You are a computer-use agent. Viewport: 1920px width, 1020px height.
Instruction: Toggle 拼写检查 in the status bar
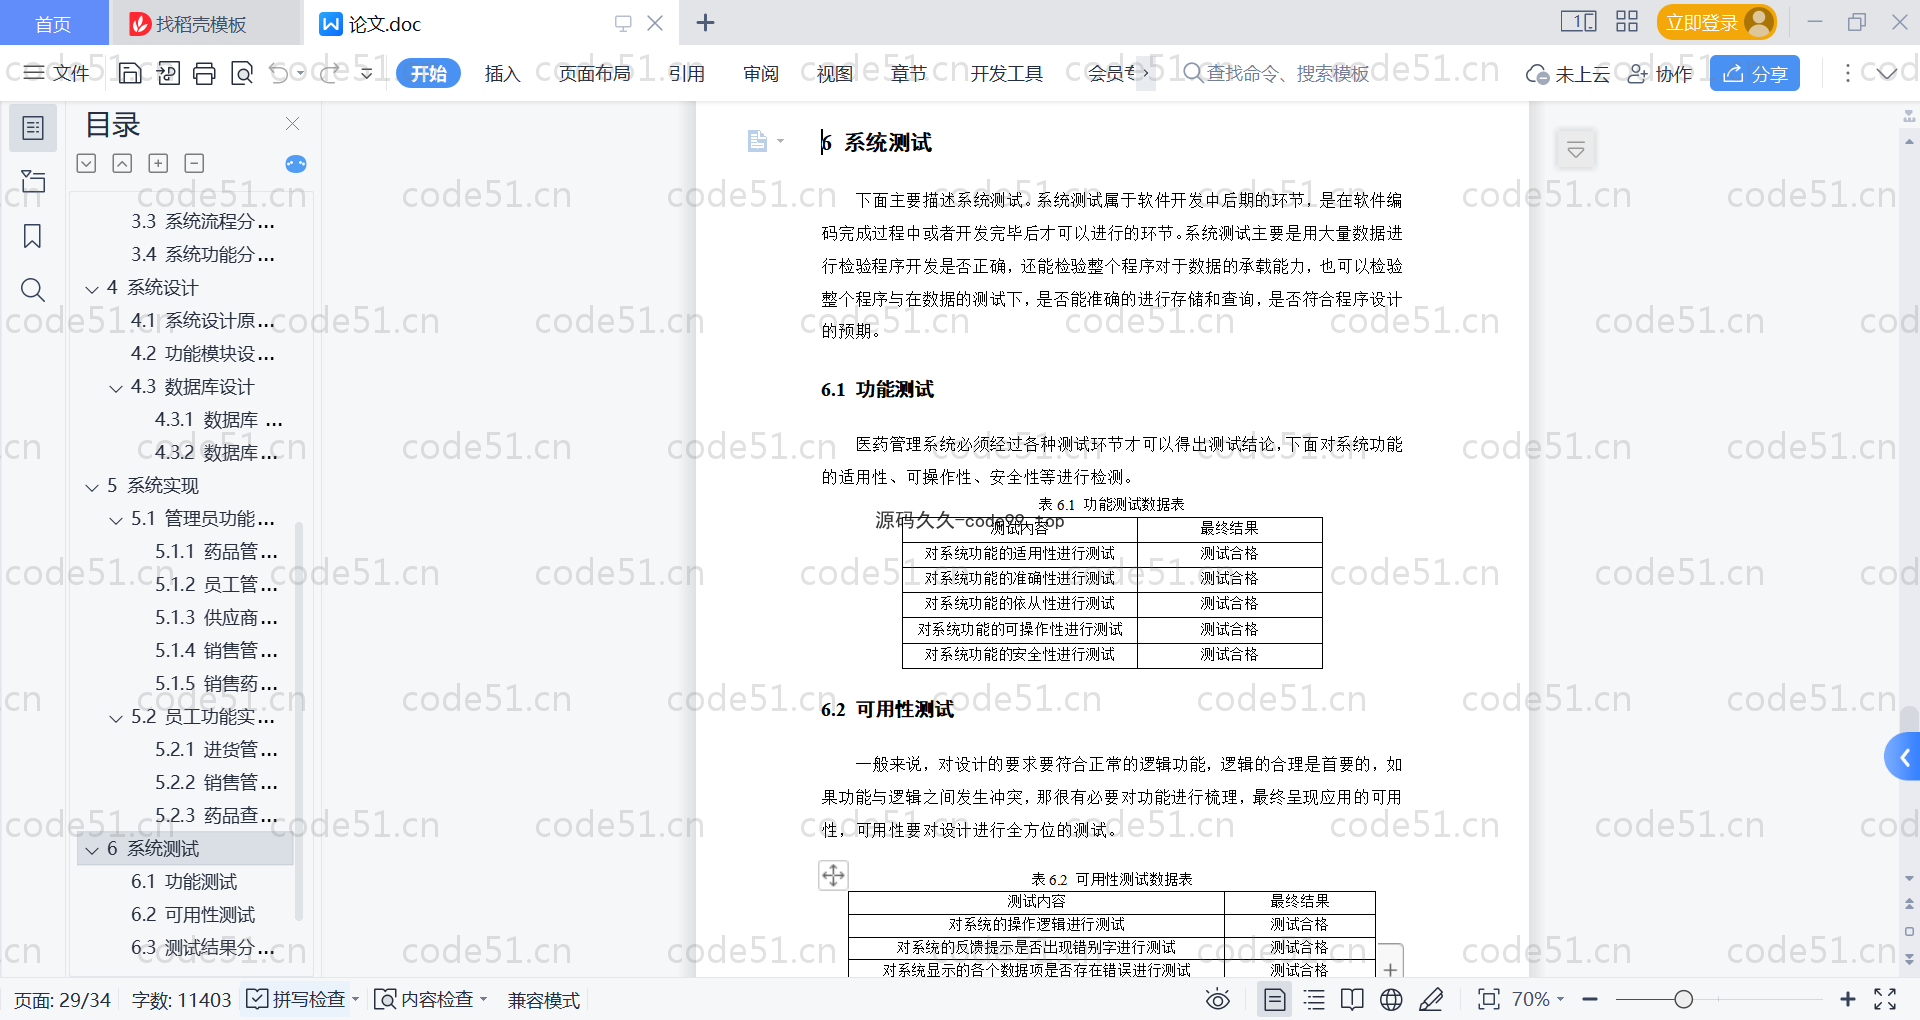pyautogui.click(x=296, y=999)
